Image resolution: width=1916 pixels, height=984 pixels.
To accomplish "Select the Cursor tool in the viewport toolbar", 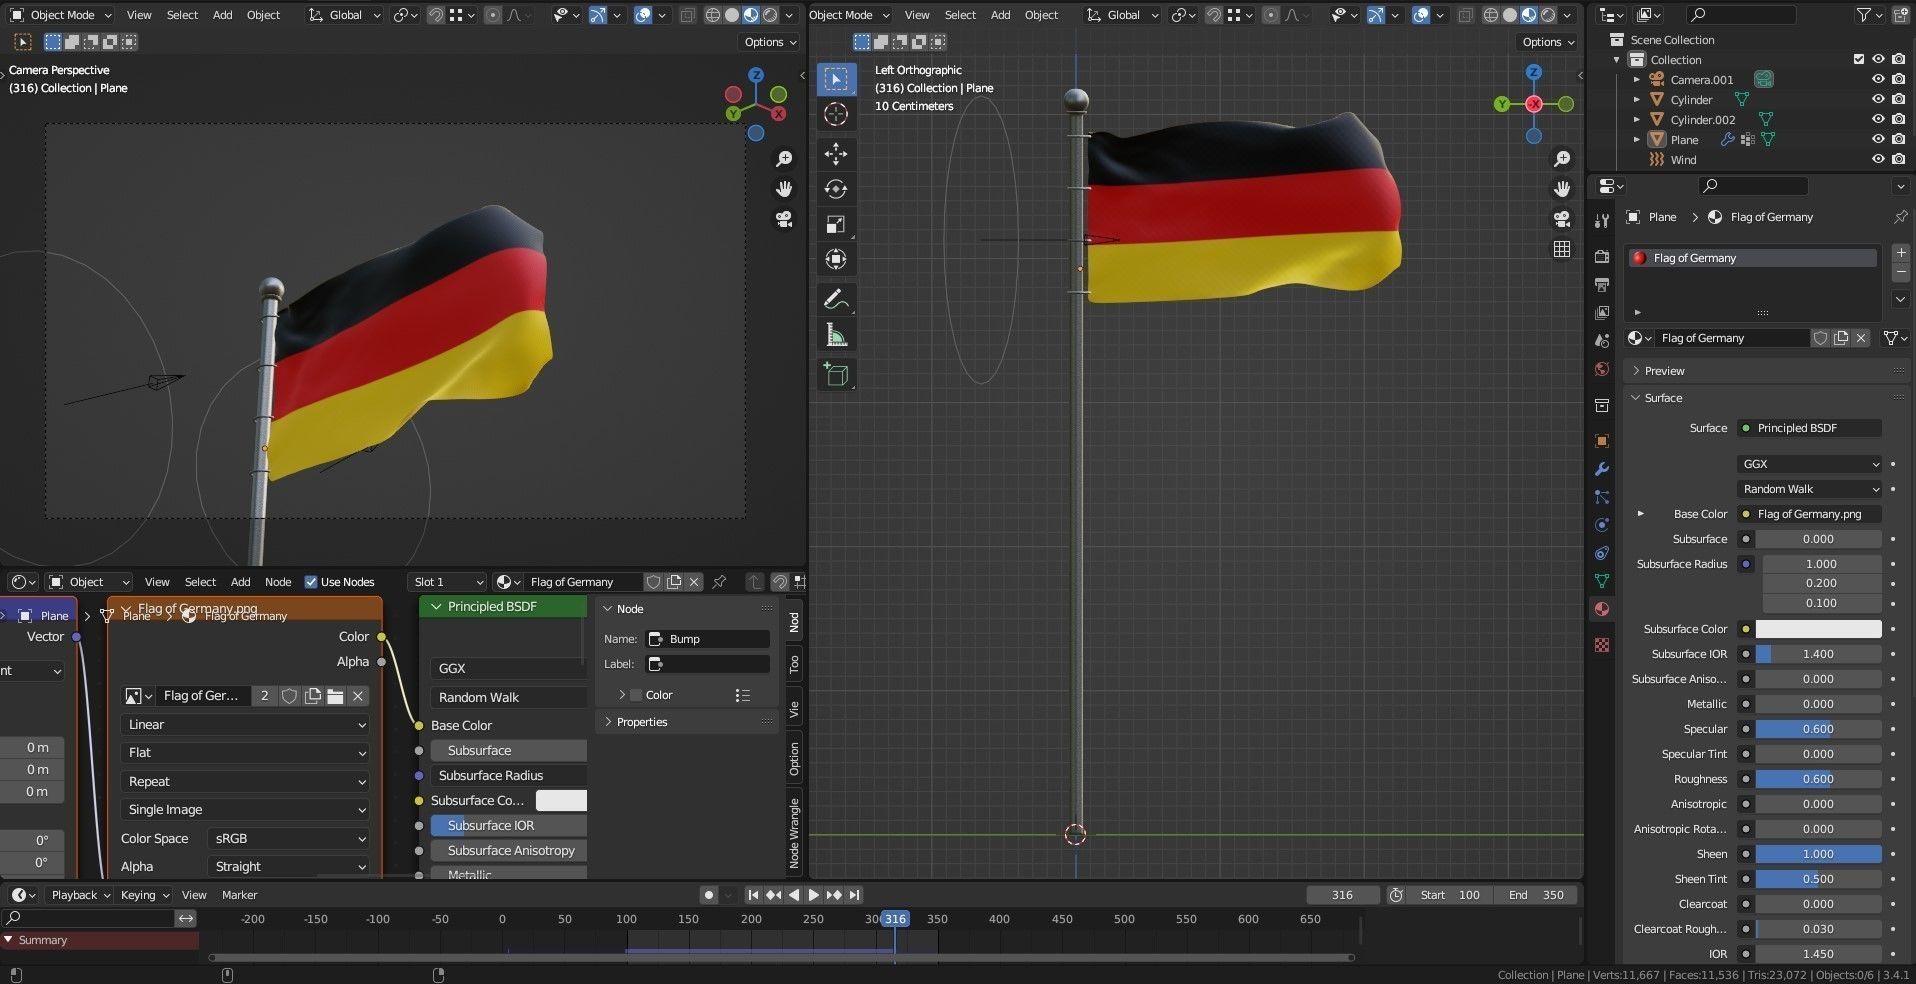I will 836,114.
